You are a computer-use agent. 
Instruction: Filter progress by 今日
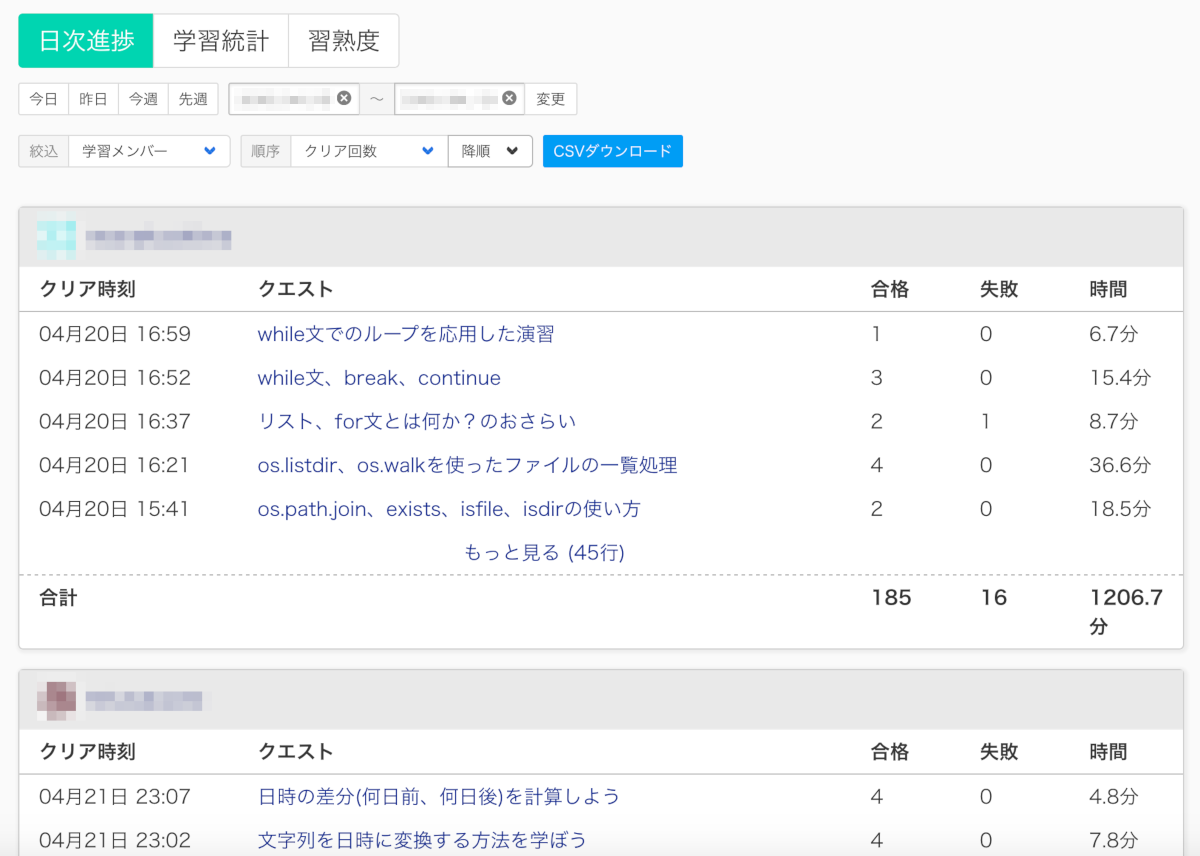[43, 99]
